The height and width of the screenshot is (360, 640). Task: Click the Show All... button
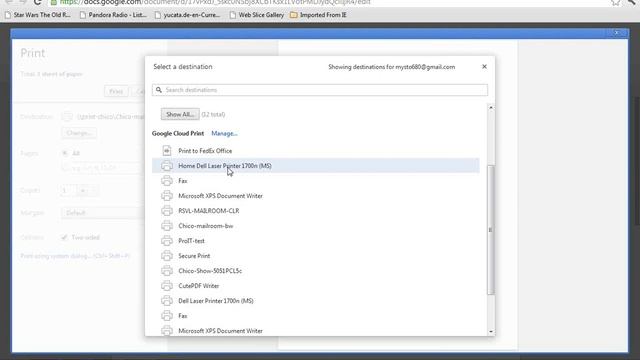tap(180, 114)
